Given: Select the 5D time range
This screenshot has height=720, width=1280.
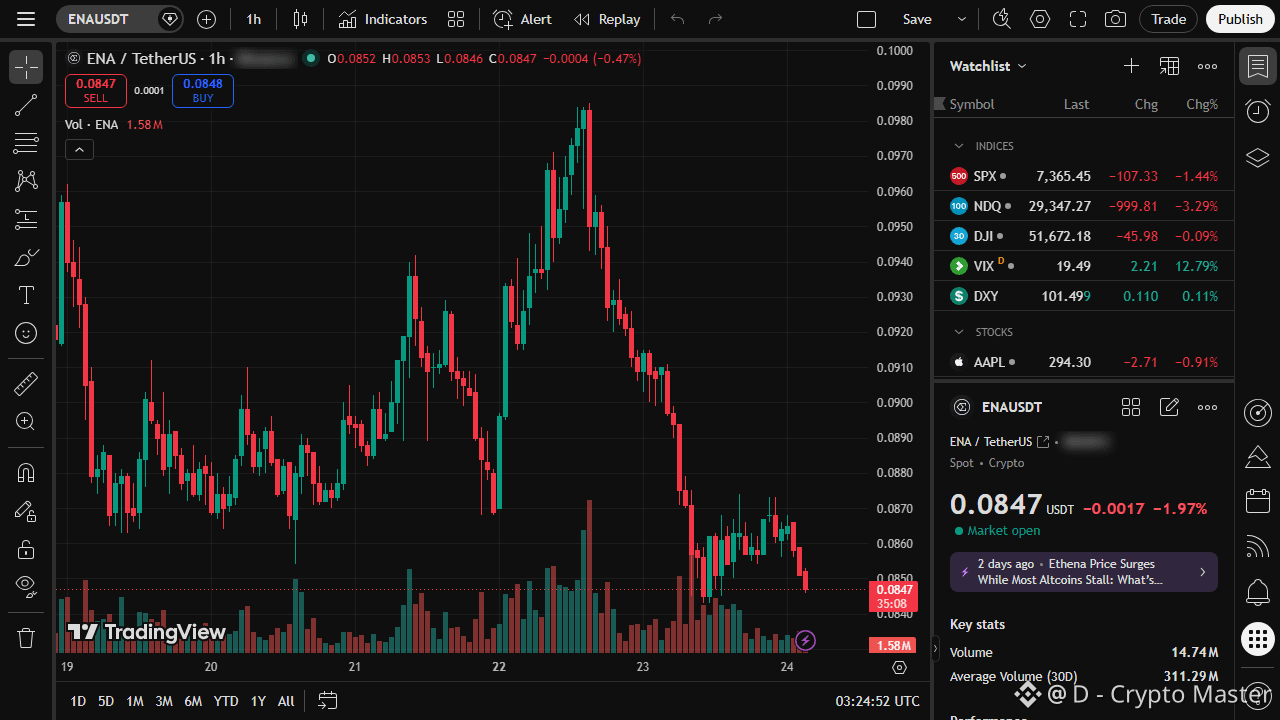Looking at the screenshot, I should [106, 701].
